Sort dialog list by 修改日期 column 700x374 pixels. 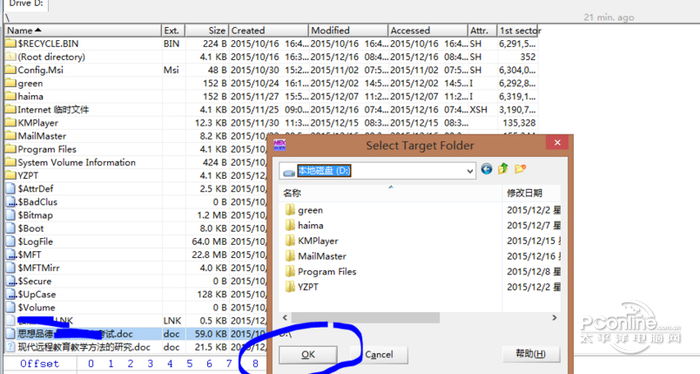click(531, 193)
